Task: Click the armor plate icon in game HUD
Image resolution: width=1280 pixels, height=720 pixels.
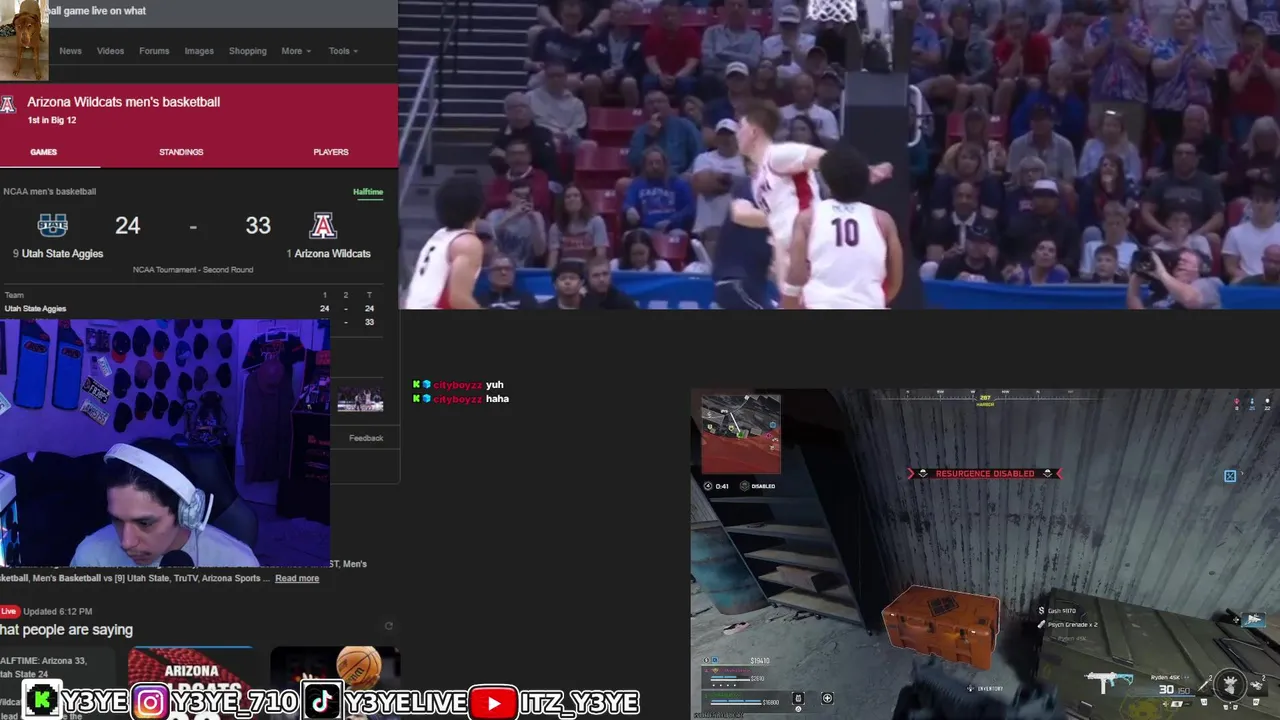Action: point(797,698)
